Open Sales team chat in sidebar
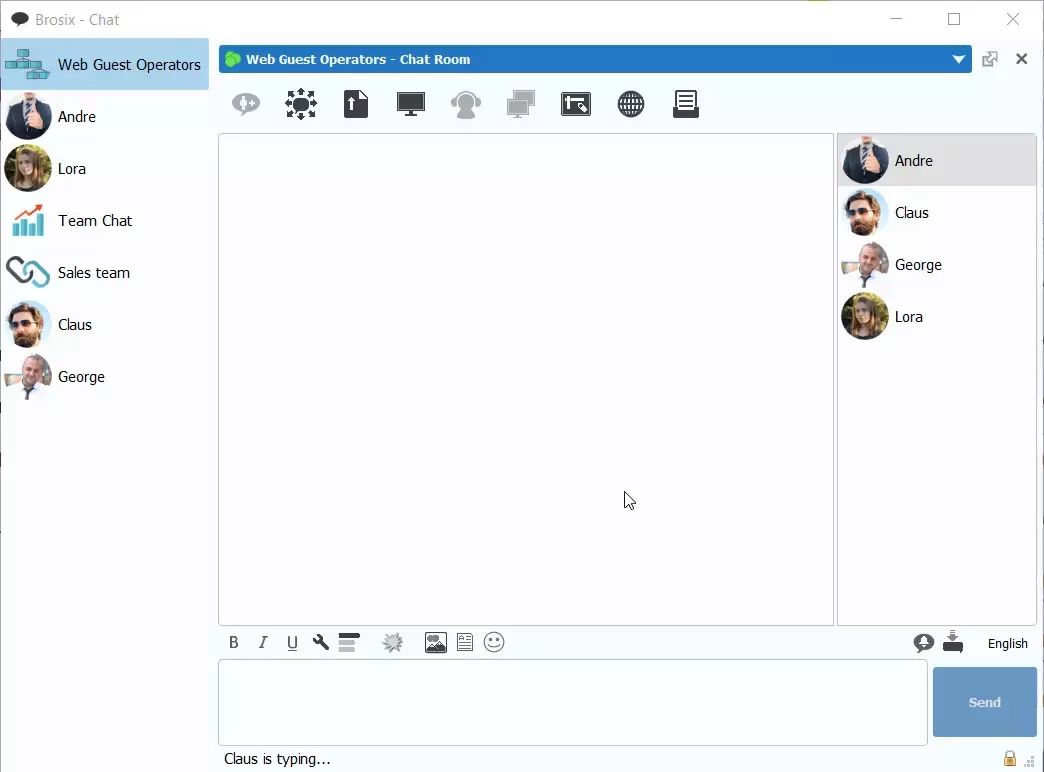 [105, 272]
